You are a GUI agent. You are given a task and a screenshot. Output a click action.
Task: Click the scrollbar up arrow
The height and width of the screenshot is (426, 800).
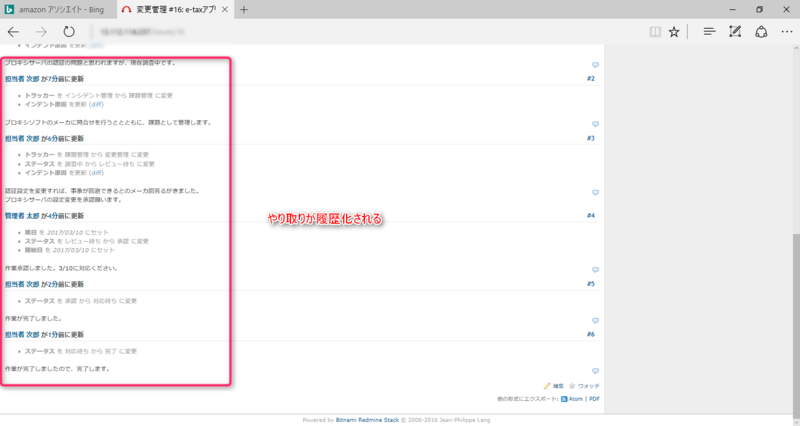796,48
